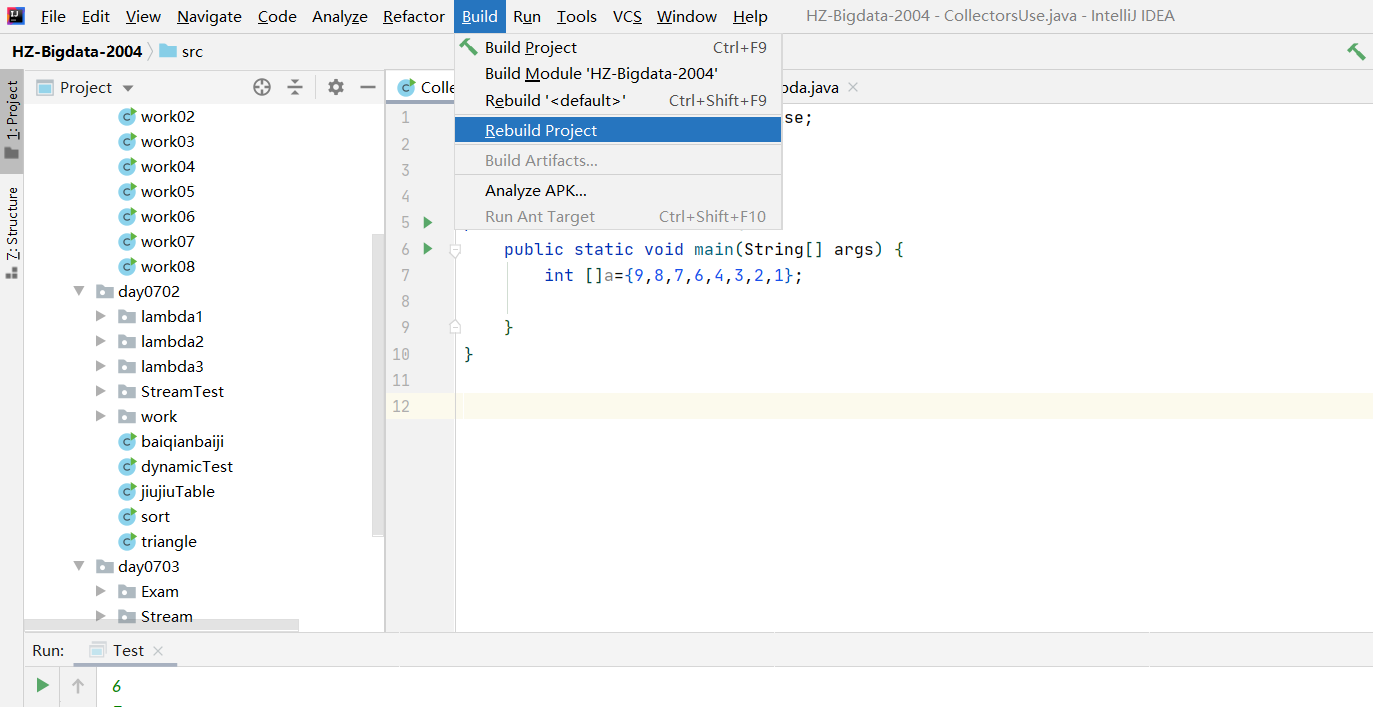Open the Run menu
The image size is (1373, 707).
tap(527, 16)
